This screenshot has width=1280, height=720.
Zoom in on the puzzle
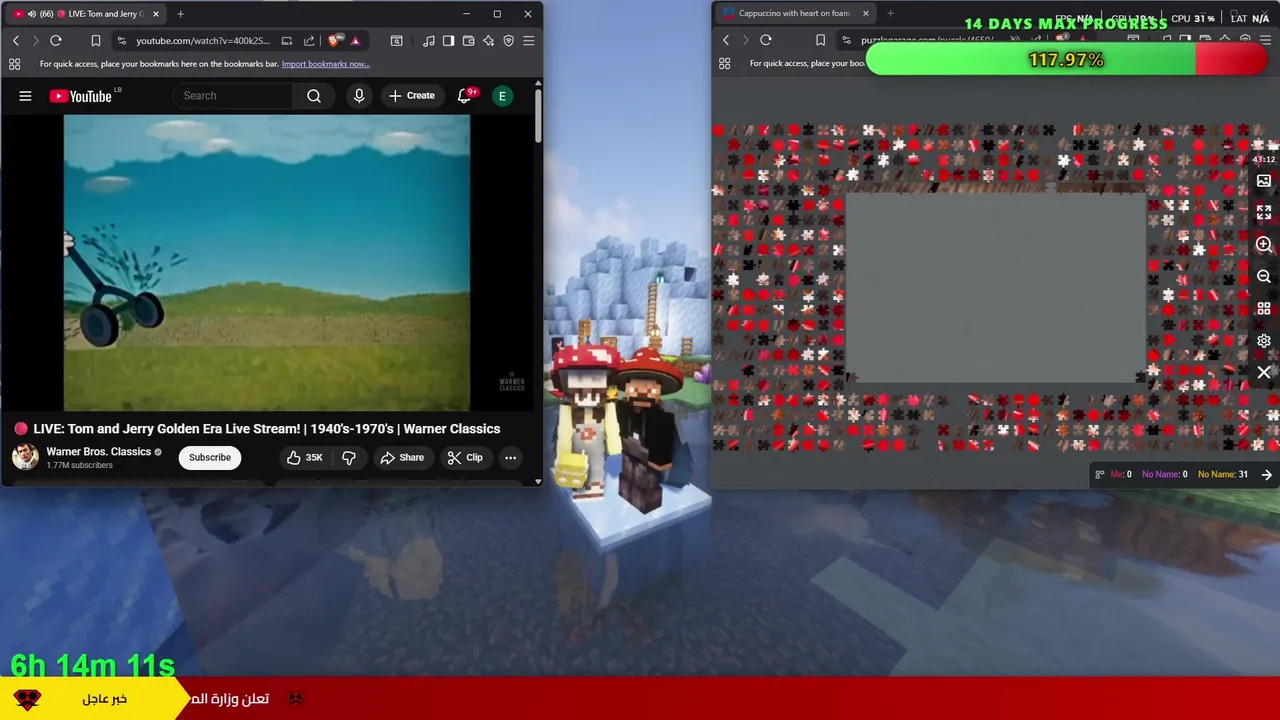click(x=1264, y=245)
